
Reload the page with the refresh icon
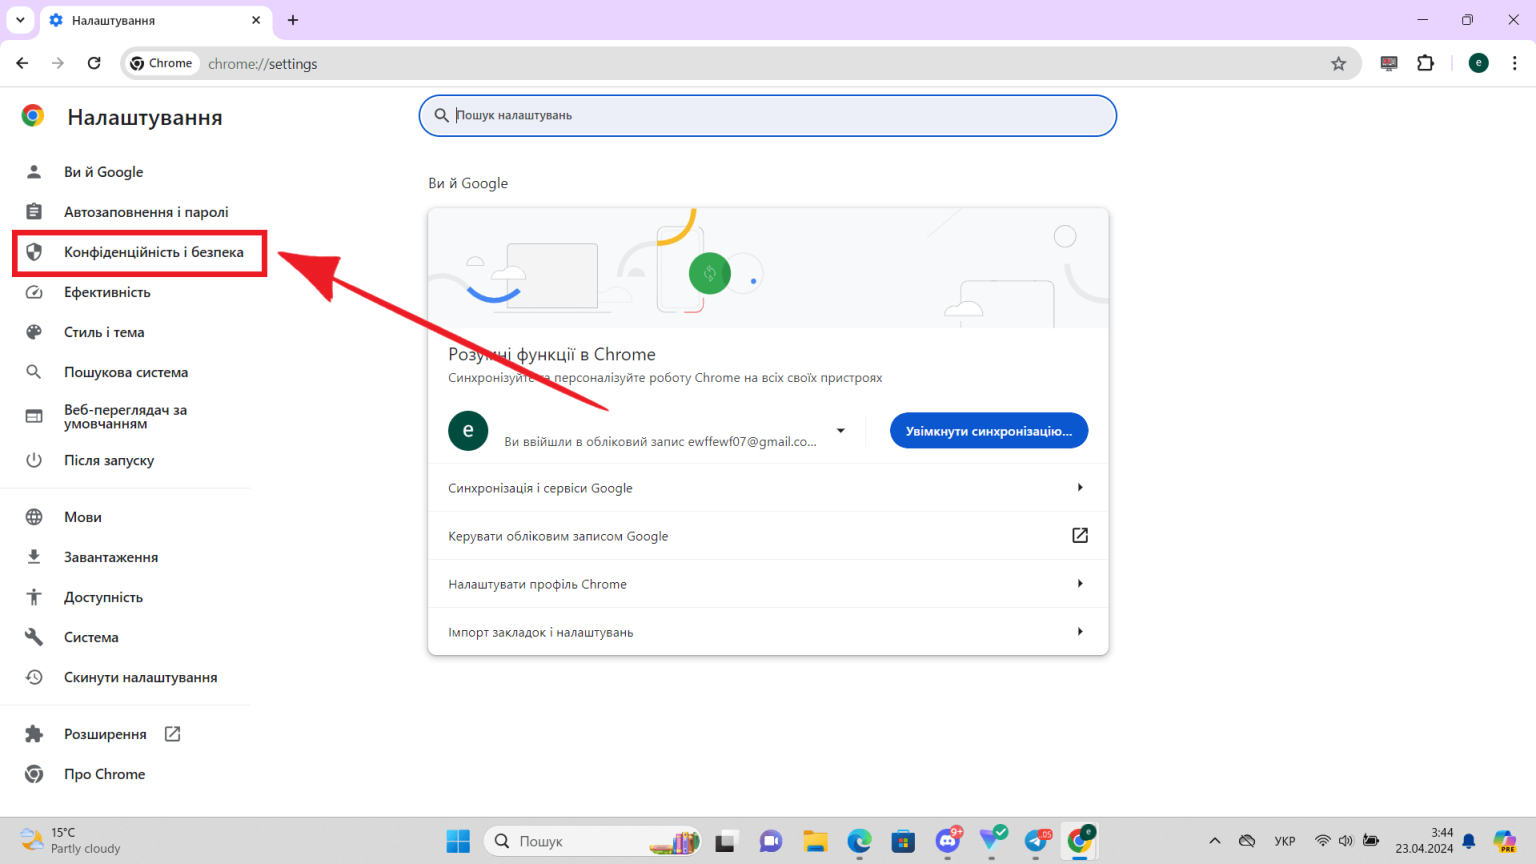(94, 62)
